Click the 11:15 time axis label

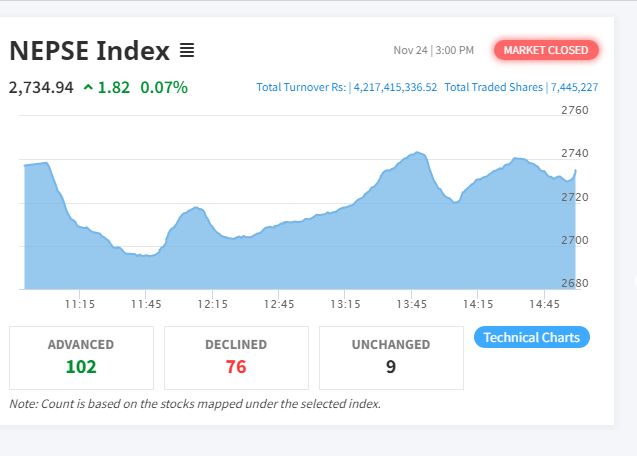[80, 304]
